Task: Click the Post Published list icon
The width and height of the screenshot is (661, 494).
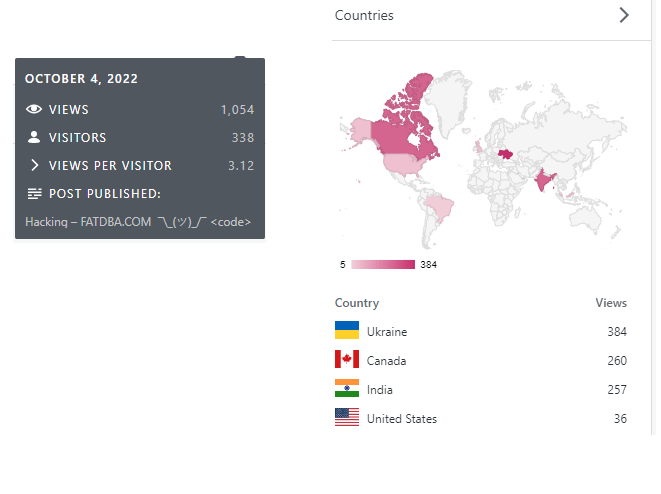Action: click(x=34, y=194)
